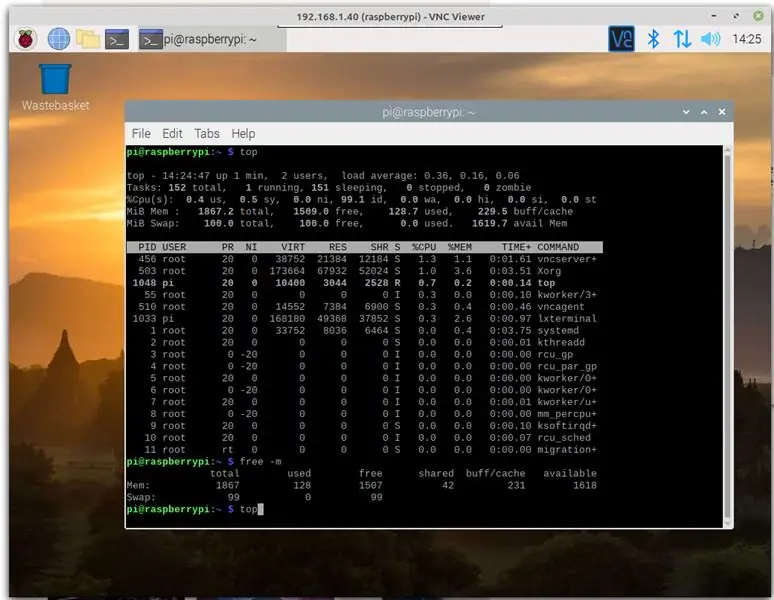Launch the web browser globe icon
774x600 pixels.
[x=58, y=39]
